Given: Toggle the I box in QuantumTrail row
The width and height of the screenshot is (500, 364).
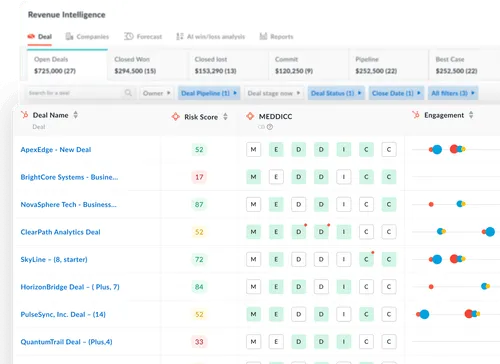Looking at the screenshot, I should (344, 342).
